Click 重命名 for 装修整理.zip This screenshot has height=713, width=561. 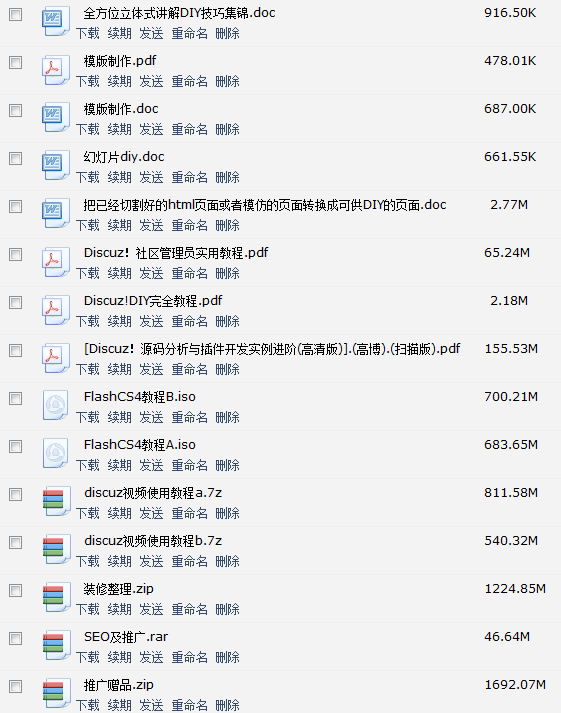pyautogui.click(x=190, y=609)
